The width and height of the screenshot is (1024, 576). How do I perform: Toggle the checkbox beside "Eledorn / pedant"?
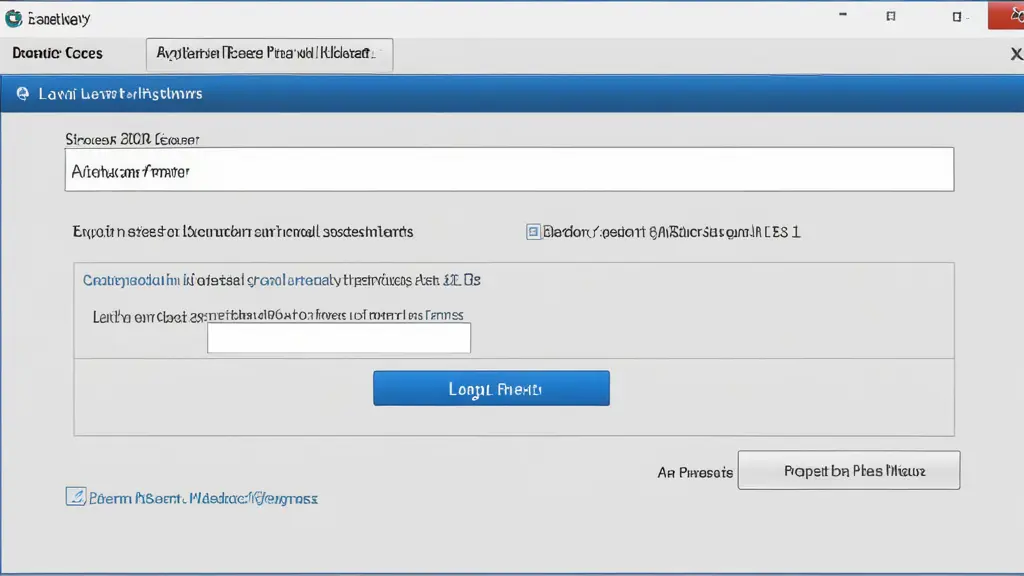pyautogui.click(x=533, y=232)
